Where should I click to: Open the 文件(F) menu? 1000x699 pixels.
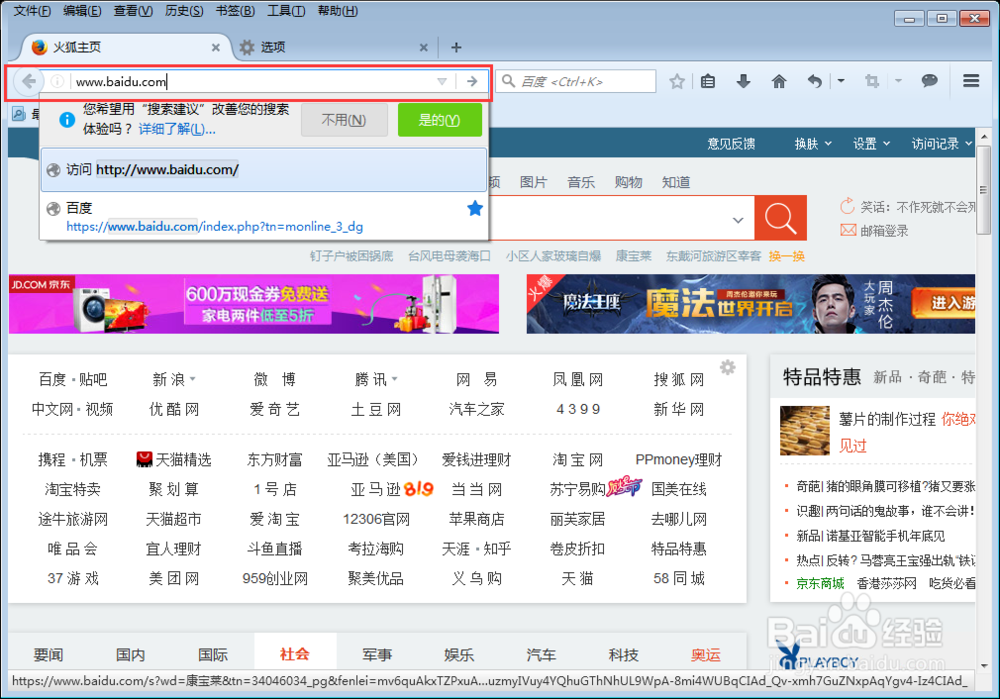(33, 11)
